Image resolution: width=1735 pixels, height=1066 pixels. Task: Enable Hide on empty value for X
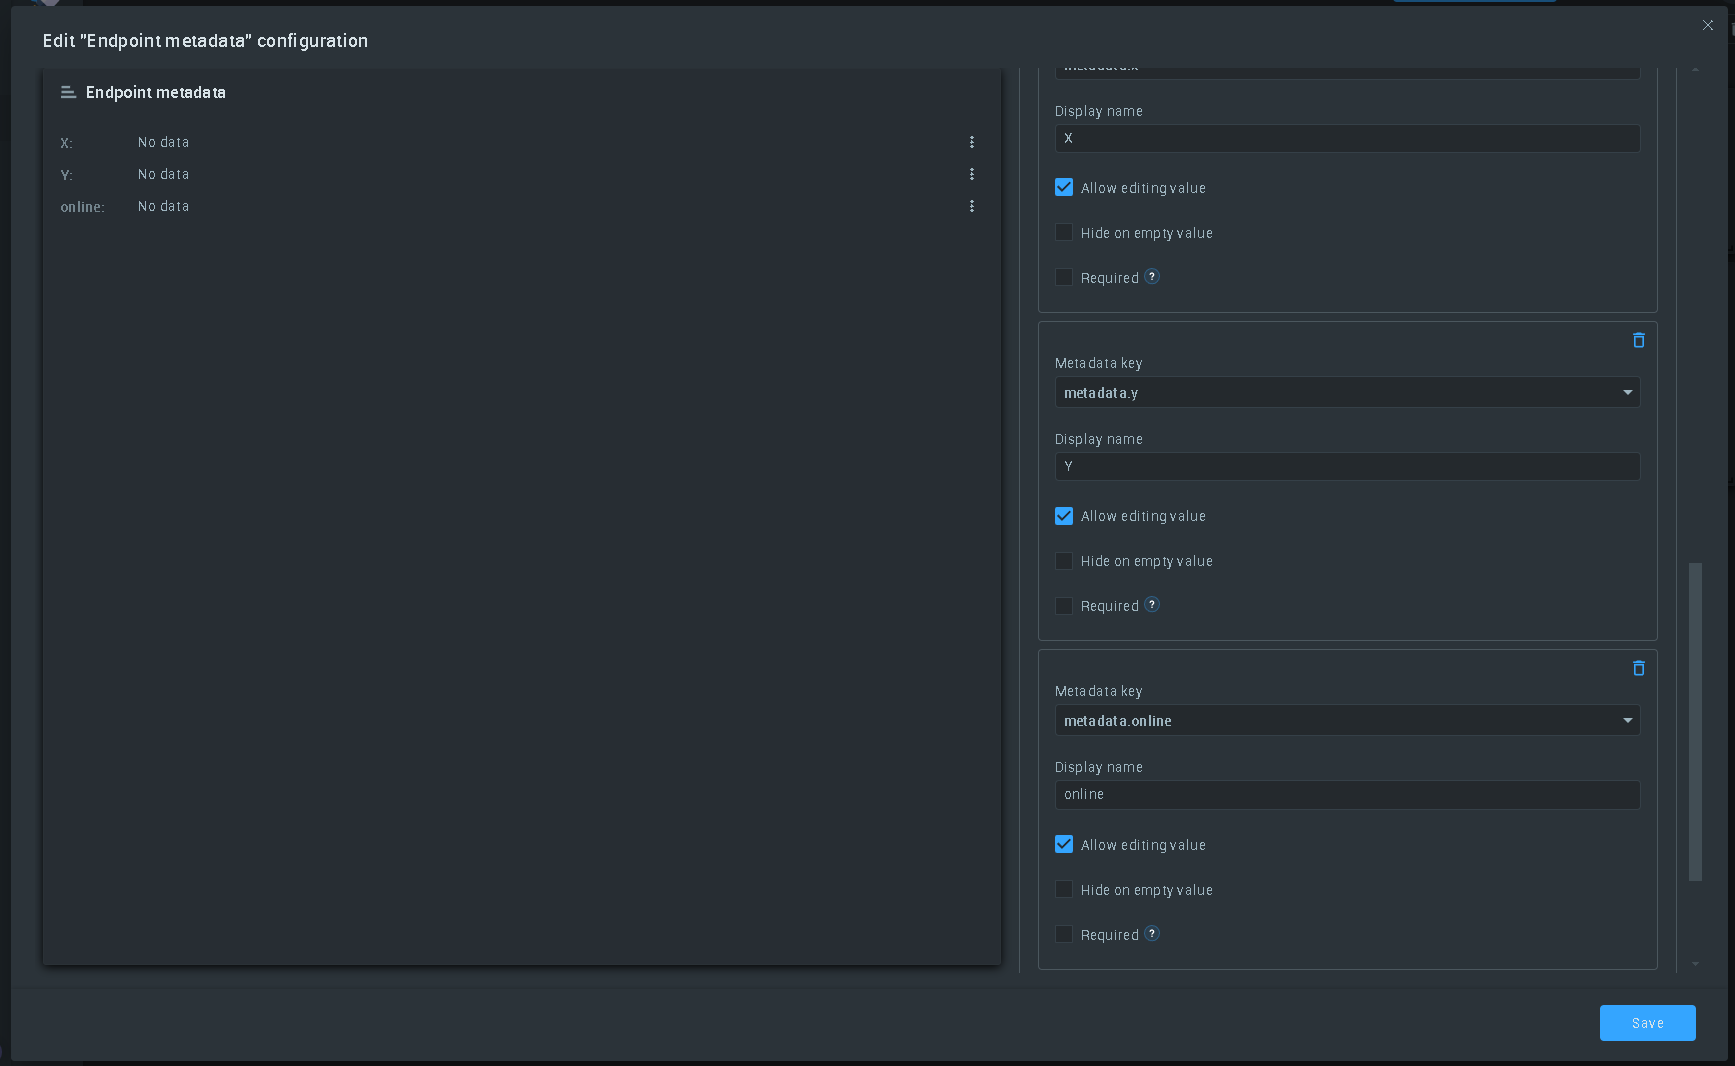point(1064,232)
